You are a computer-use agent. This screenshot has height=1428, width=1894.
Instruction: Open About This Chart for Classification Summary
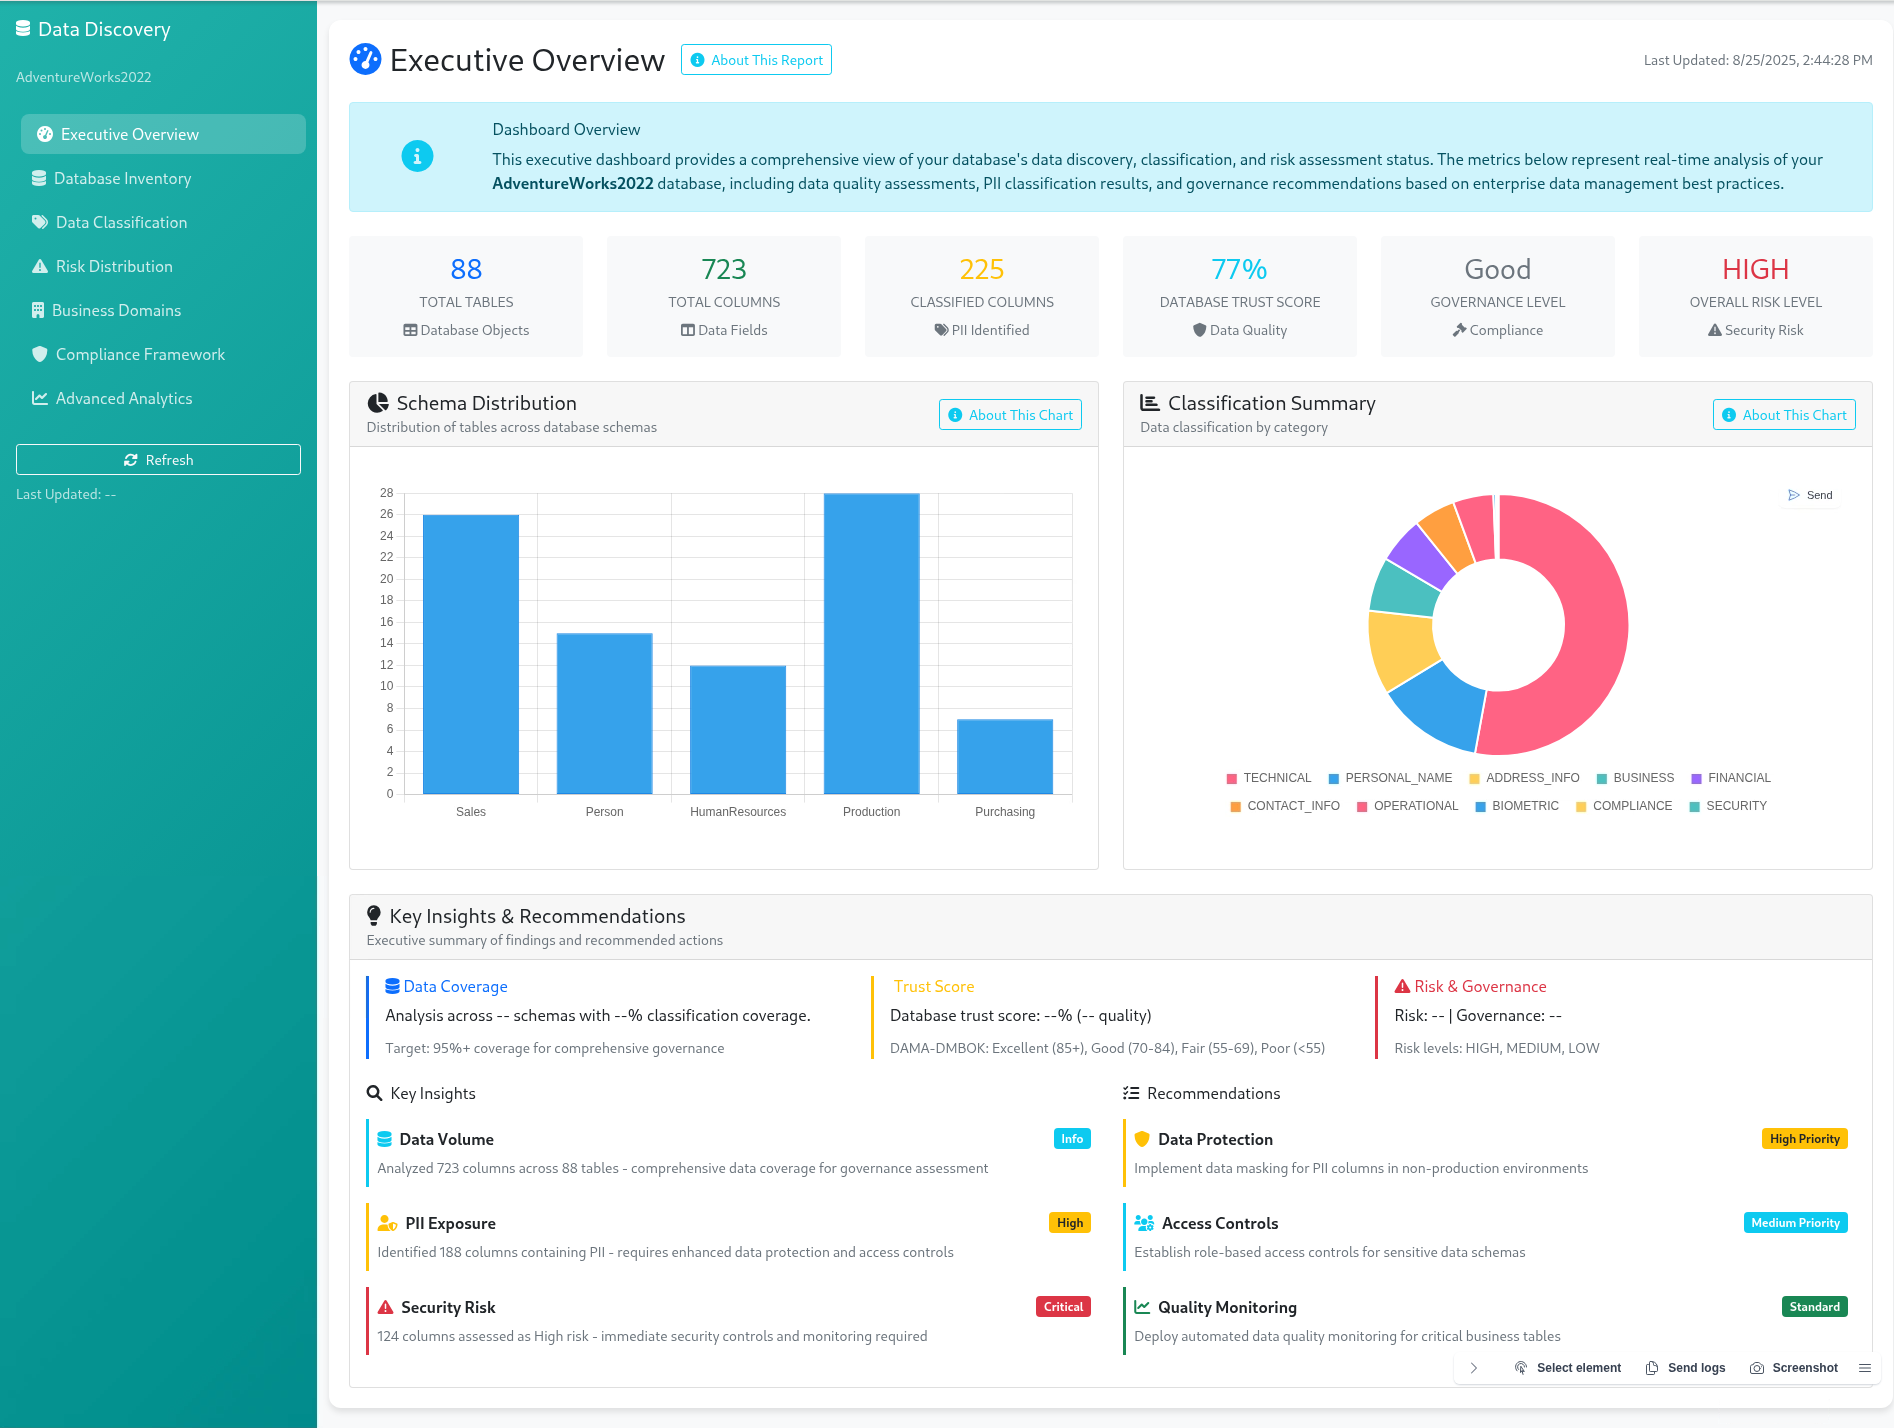point(1784,415)
